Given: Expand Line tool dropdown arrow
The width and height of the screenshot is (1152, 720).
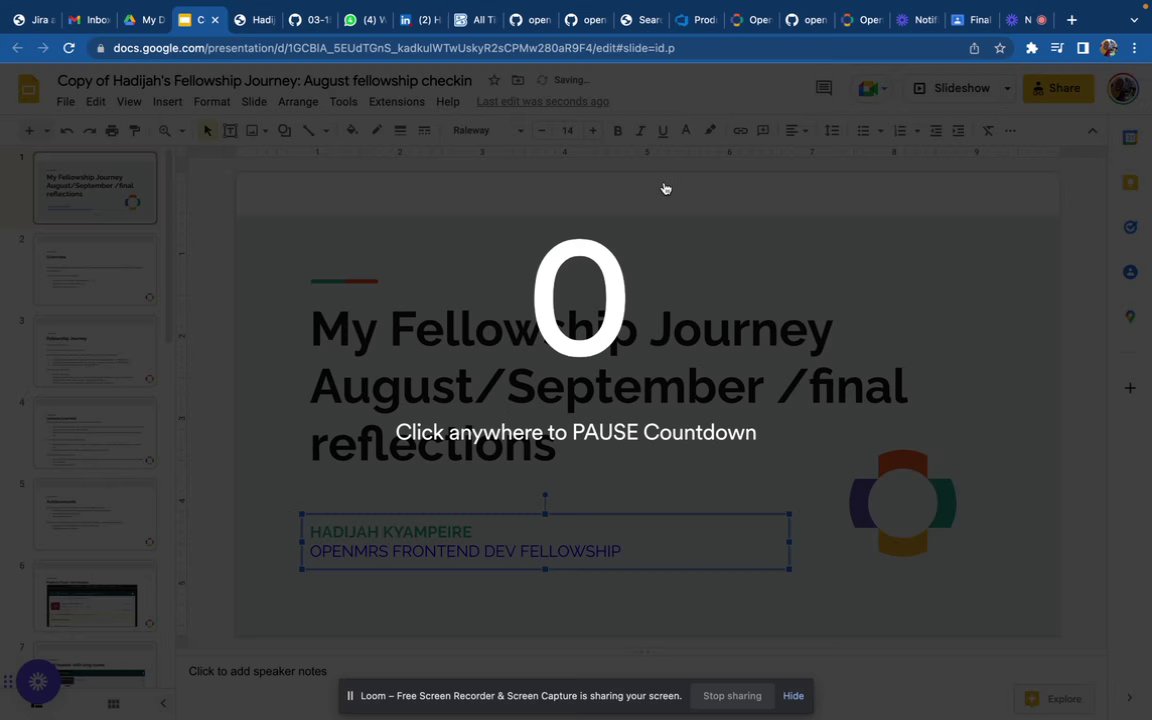Looking at the screenshot, I should [325, 131].
